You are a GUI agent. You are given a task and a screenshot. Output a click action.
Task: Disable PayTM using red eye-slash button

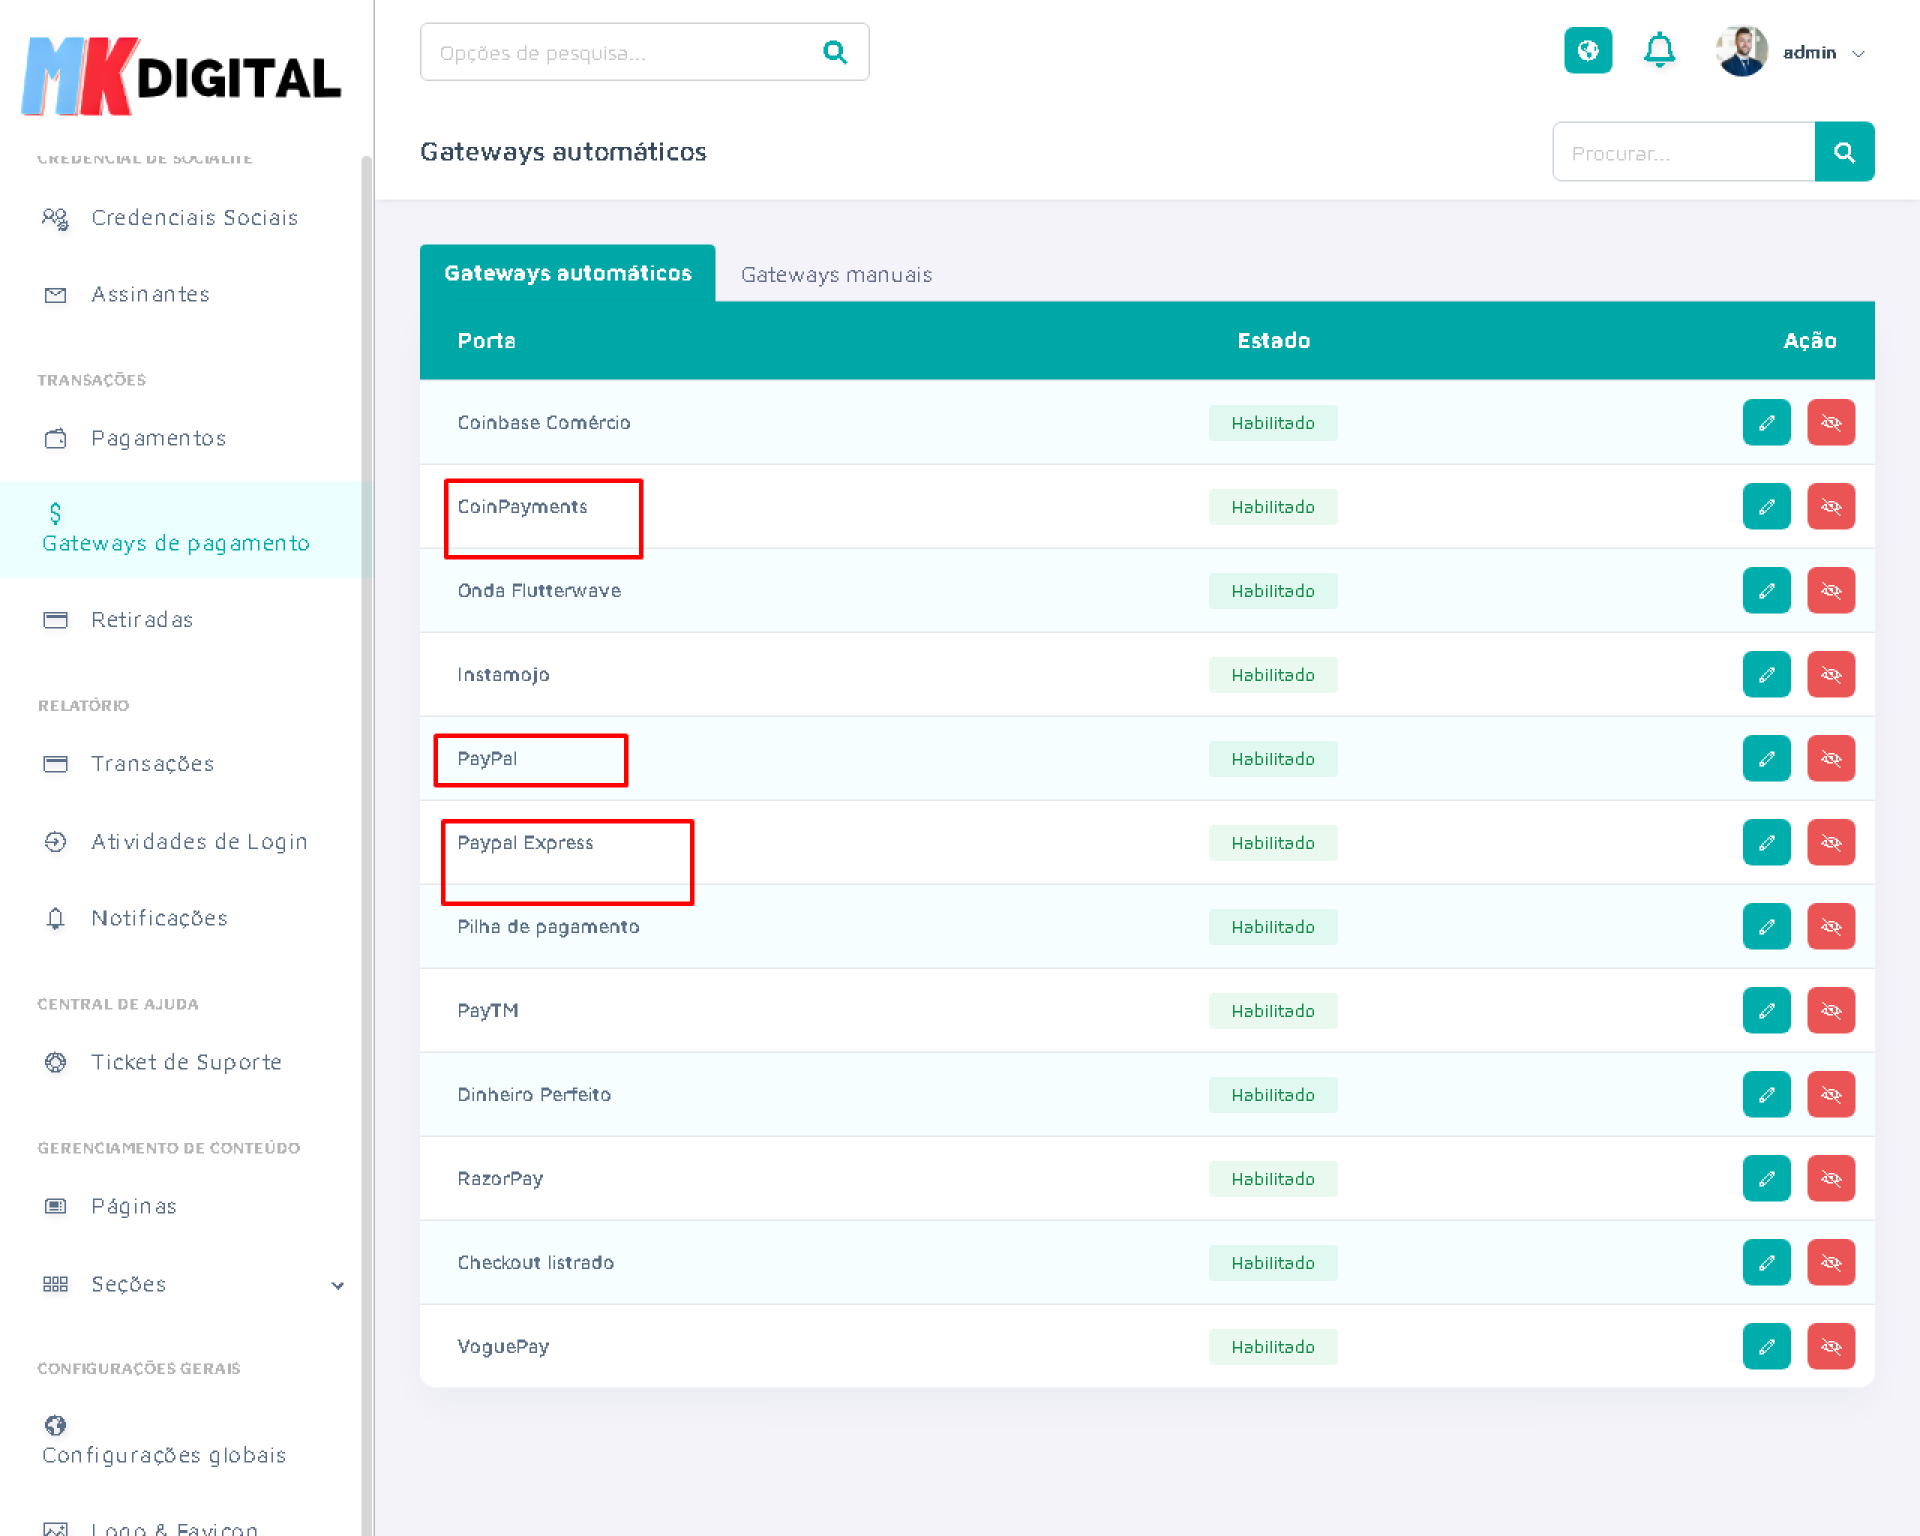[x=1830, y=1011]
